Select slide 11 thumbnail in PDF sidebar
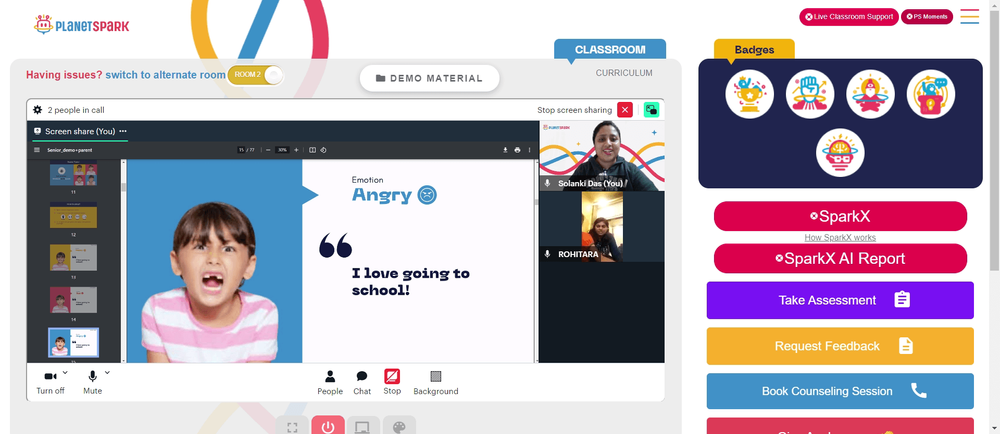This screenshot has width=1000, height=434. point(73,174)
